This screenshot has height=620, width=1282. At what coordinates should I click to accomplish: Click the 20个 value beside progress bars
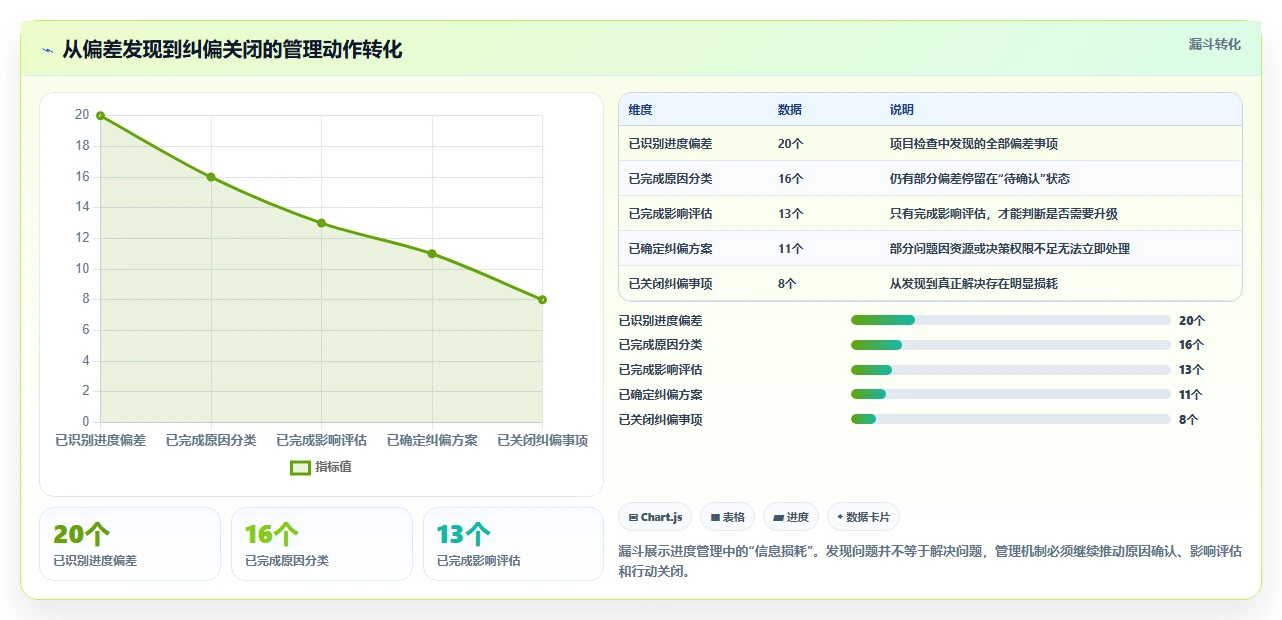[x=1192, y=321]
